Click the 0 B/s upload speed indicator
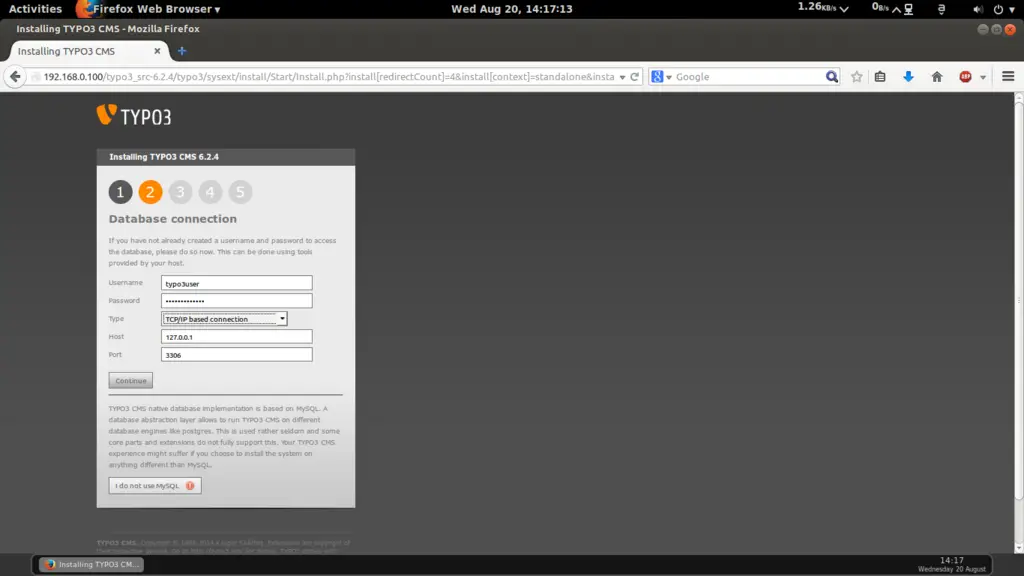Image resolution: width=1024 pixels, height=576 pixels. pos(886,8)
